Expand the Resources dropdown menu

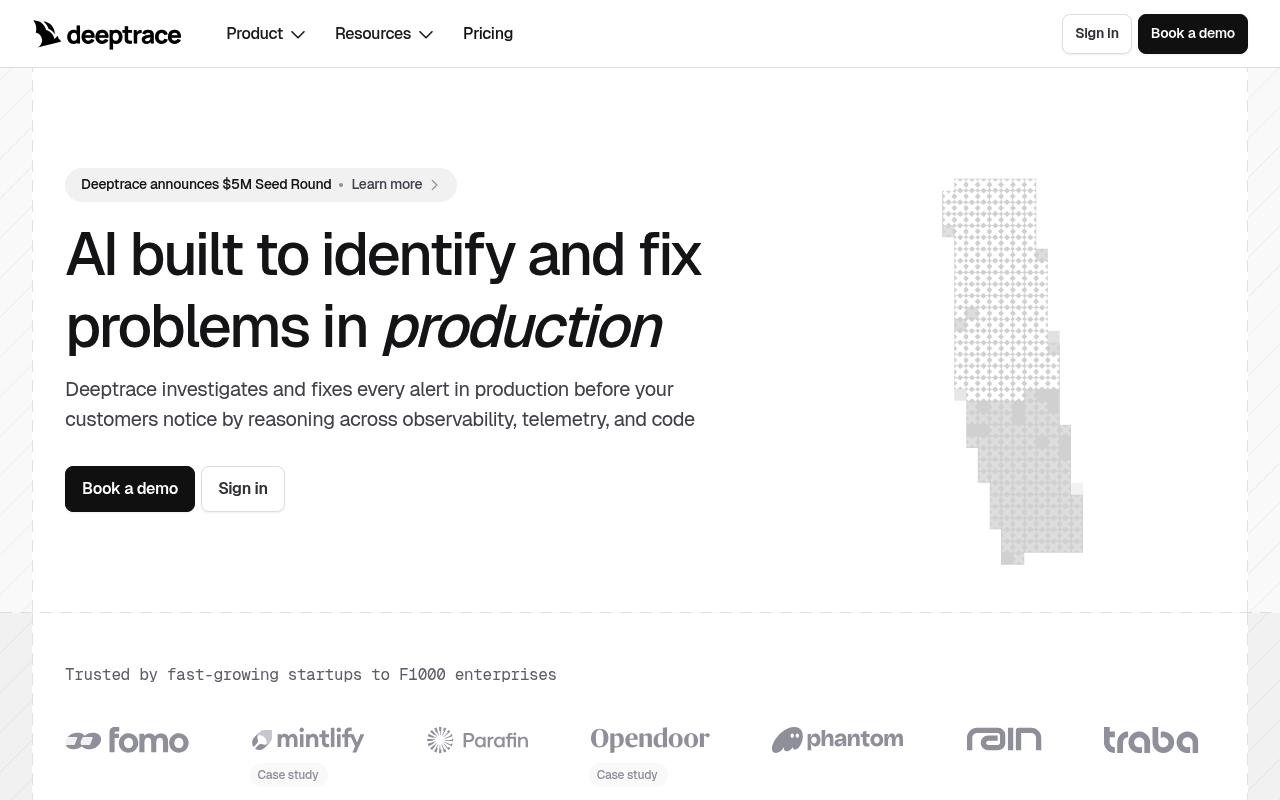pos(384,34)
